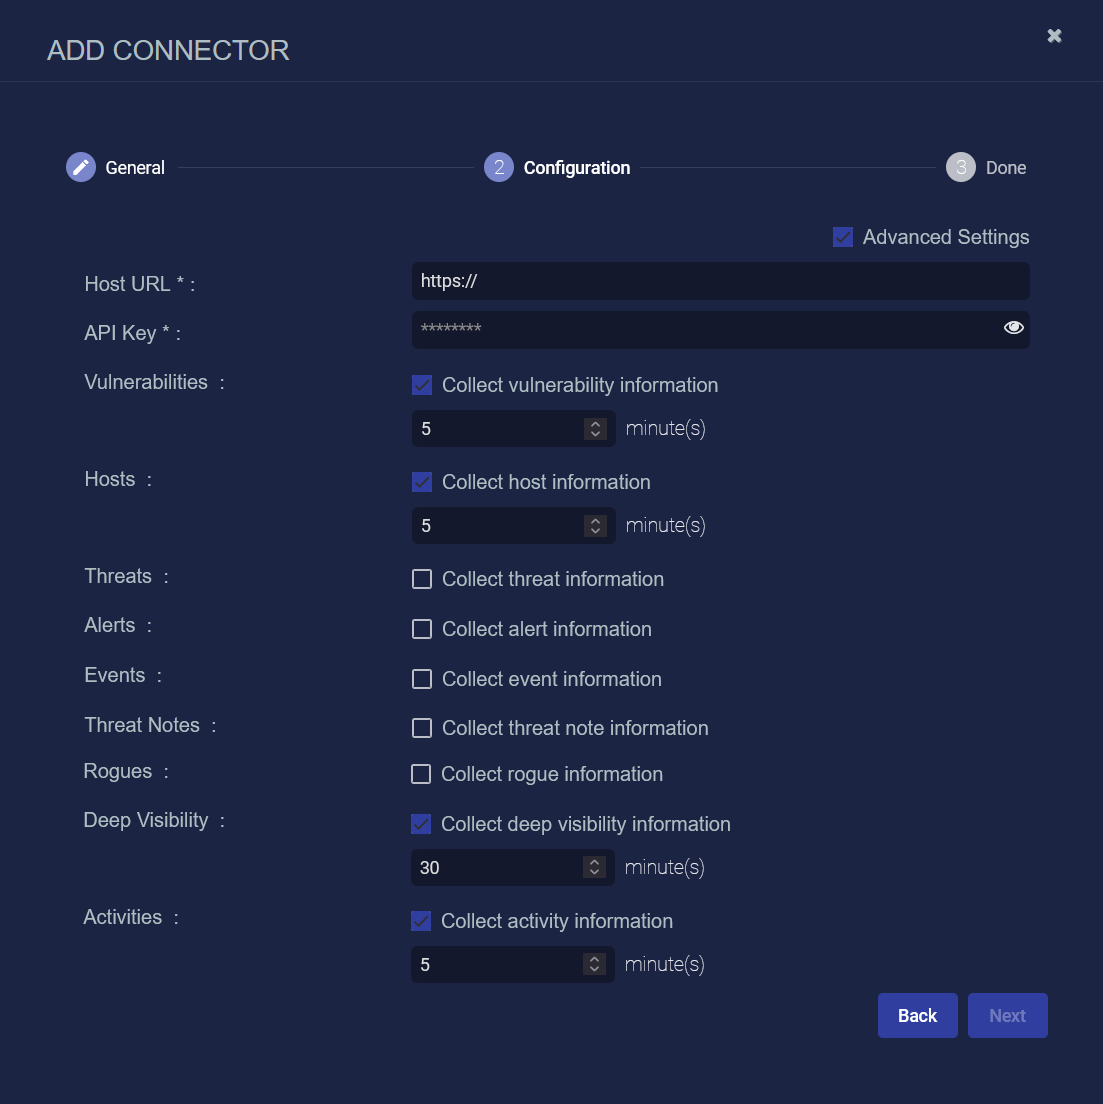Enable Collect alert information checkbox

pyautogui.click(x=422, y=629)
